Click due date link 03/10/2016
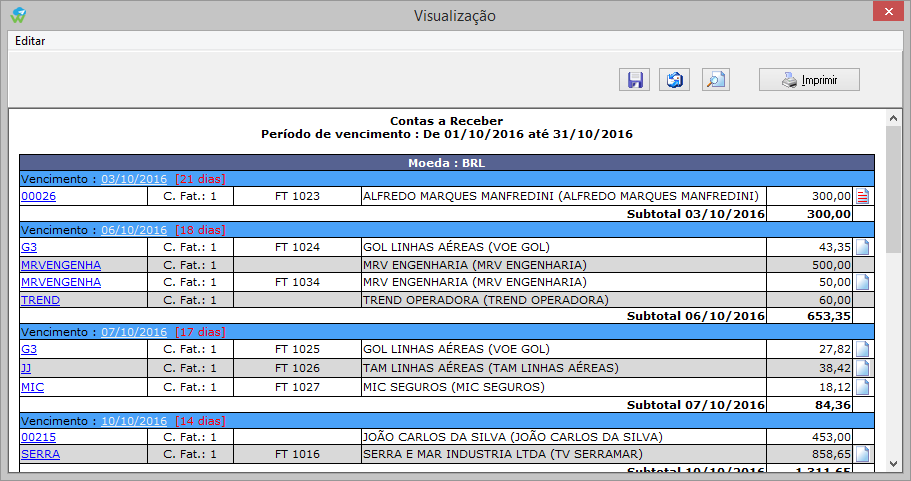This screenshot has height=481, width=911. 134,179
